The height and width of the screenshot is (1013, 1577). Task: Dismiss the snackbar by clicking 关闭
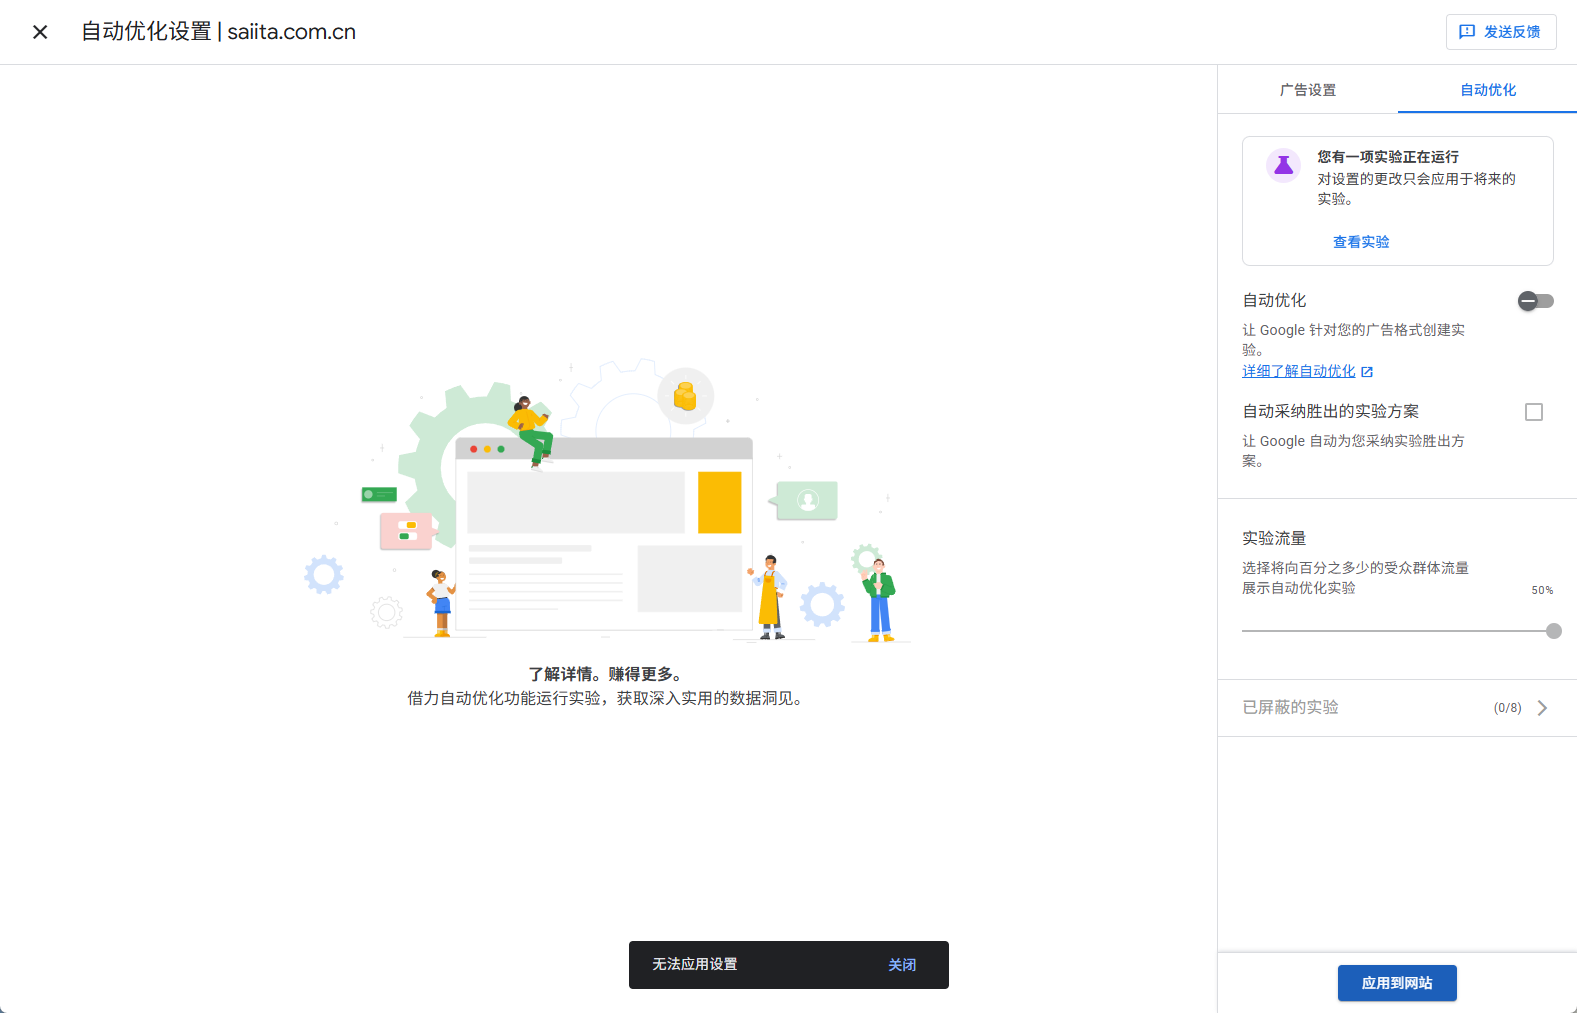[901, 965]
